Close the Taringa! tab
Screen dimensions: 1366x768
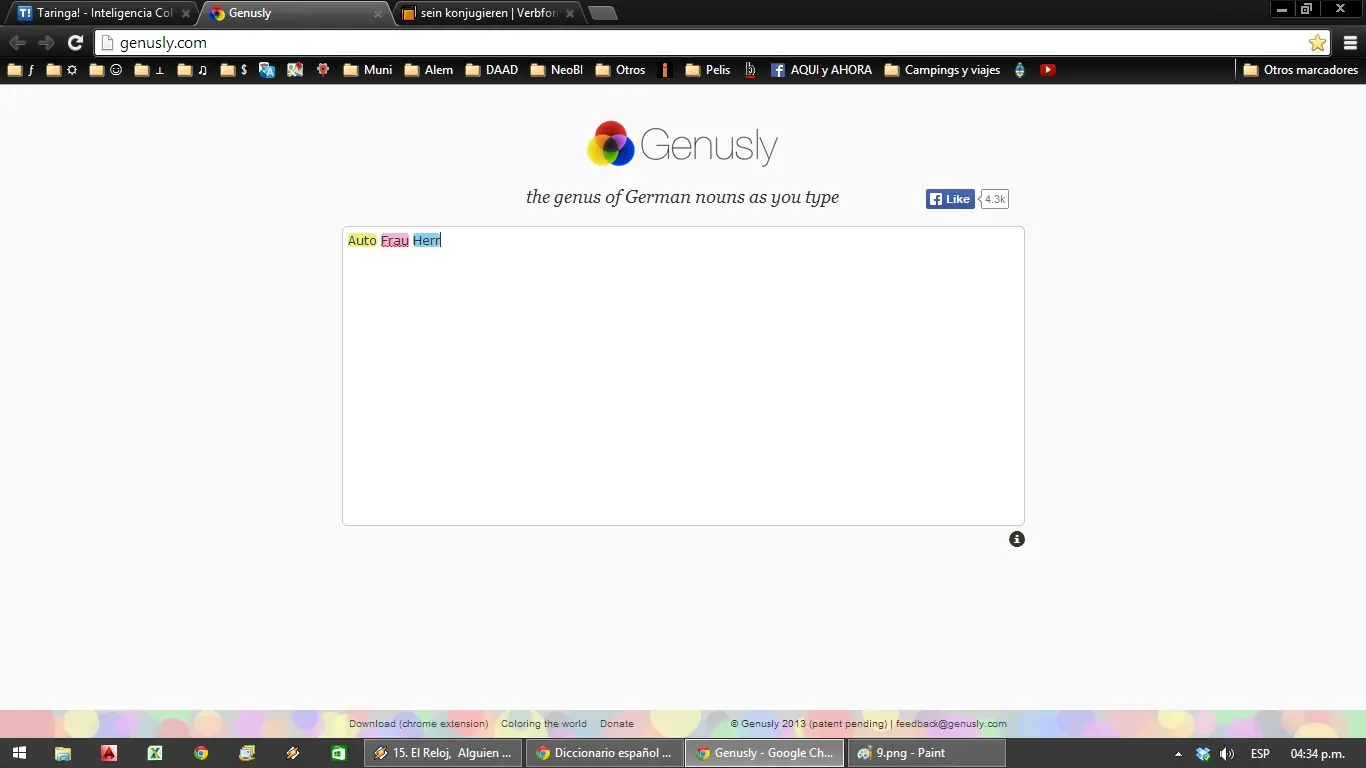[186, 14]
